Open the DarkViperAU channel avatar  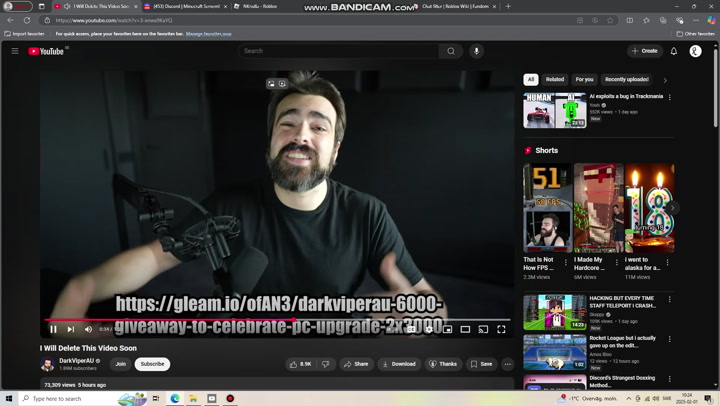(x=47, y=364)
